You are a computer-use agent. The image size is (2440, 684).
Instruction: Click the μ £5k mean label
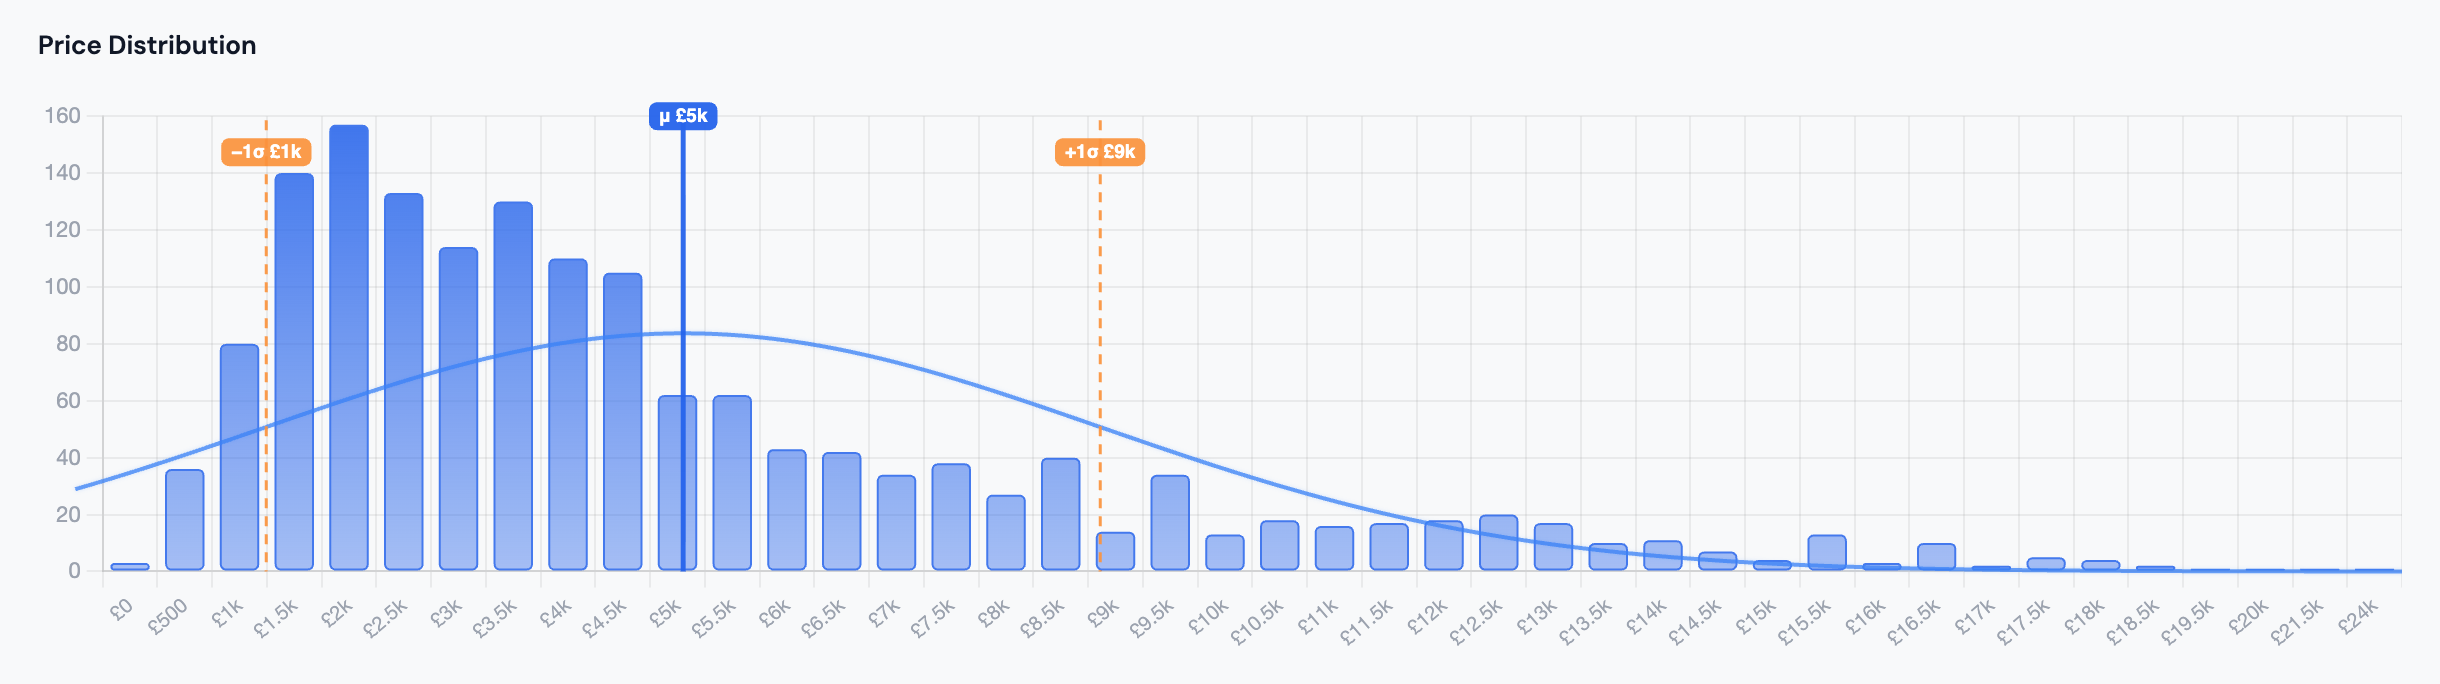point(683,116)
